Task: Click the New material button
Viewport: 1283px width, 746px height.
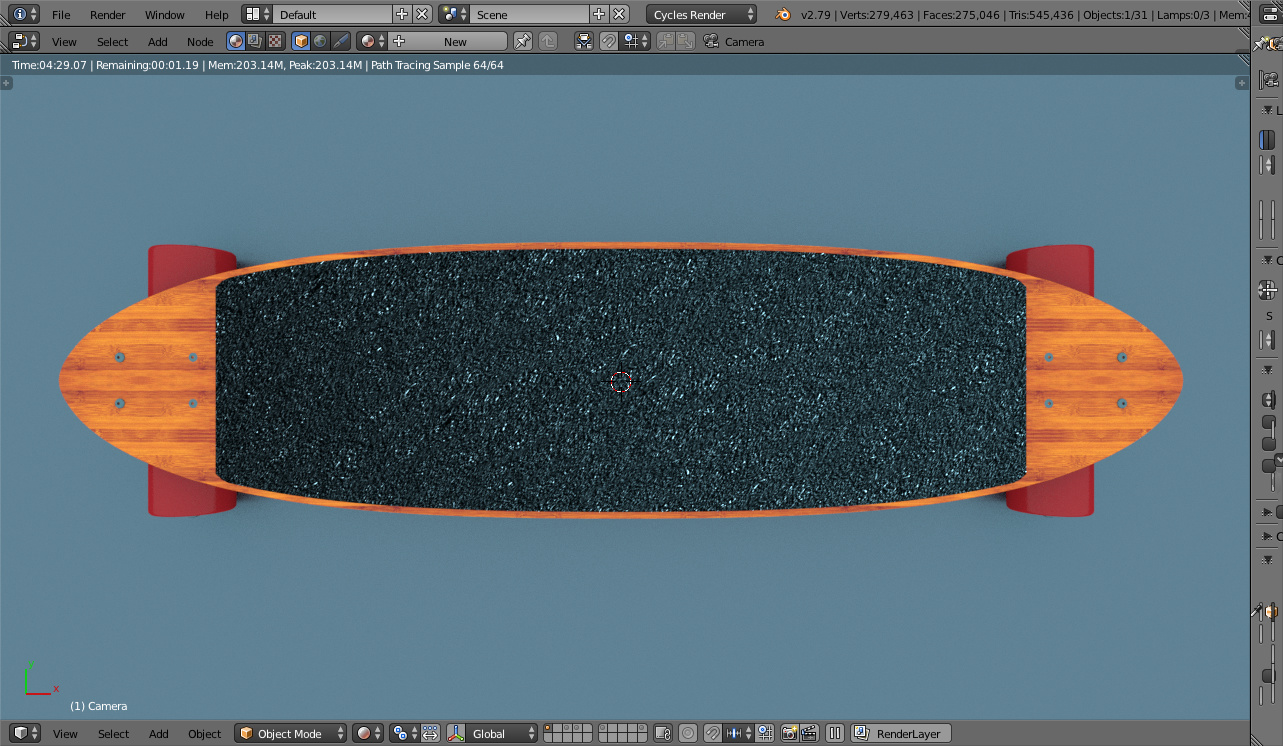Action: 454,42
